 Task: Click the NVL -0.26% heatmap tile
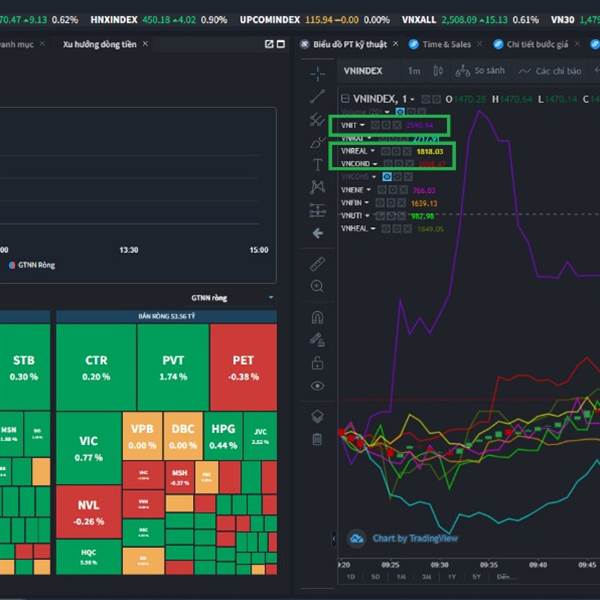coord(89,512)
